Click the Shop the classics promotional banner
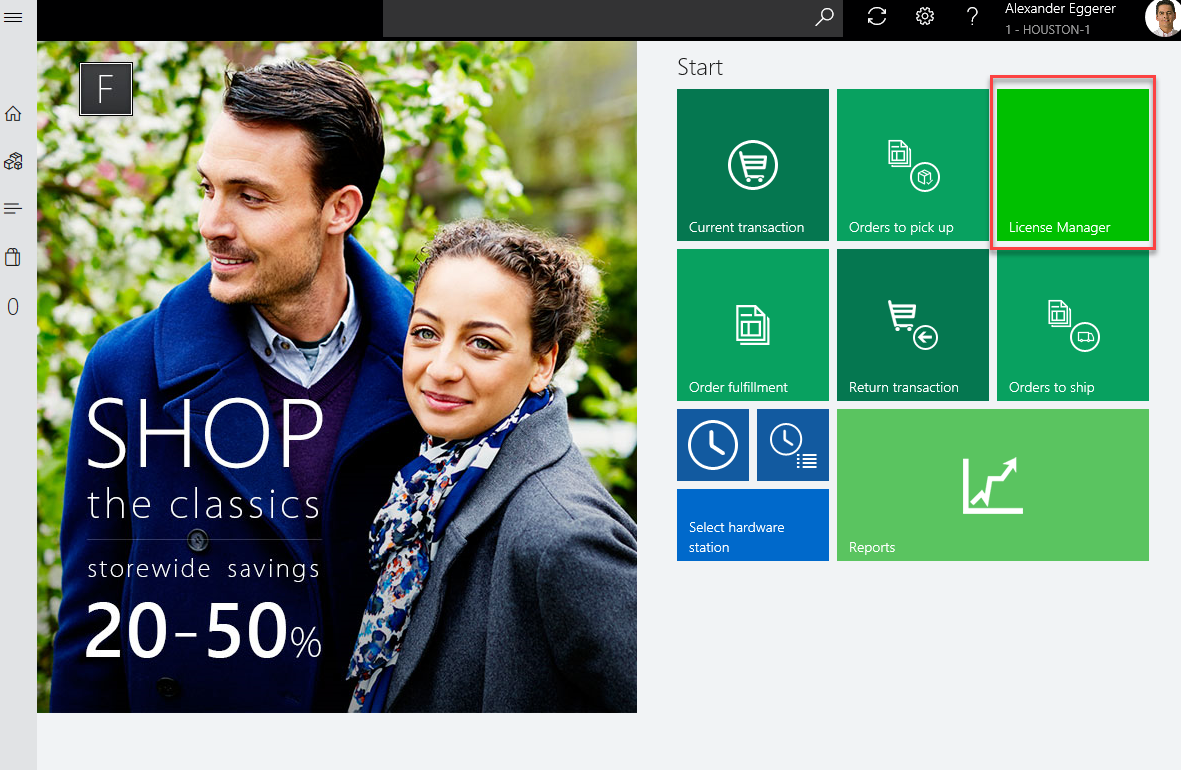Screen dimensions: 1181x770 tap(337, 377)
